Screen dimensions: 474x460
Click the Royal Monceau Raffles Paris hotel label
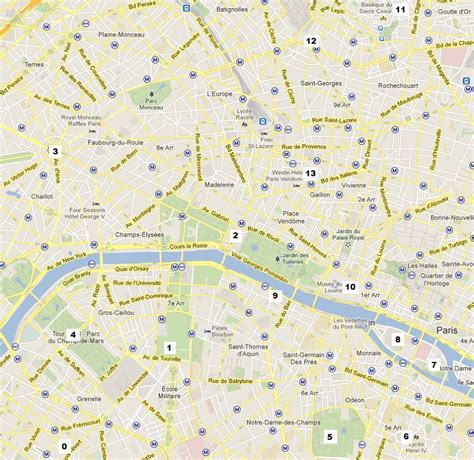(81, 120)
